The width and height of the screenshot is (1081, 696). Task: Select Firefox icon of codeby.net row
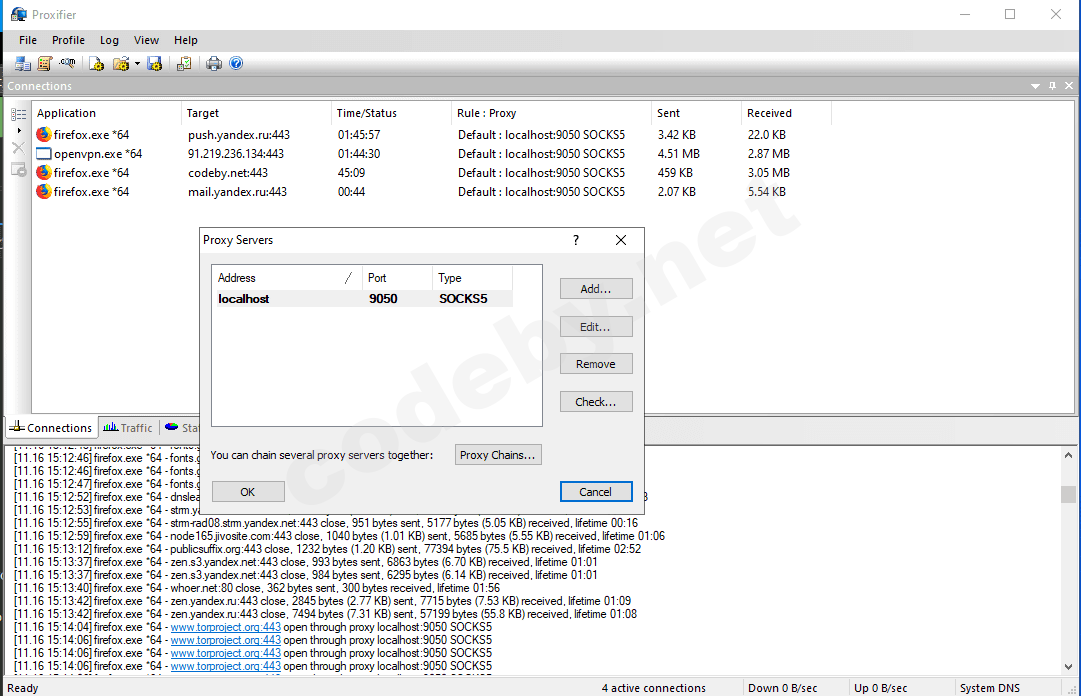pyautogui.click(x=44, y=172)
